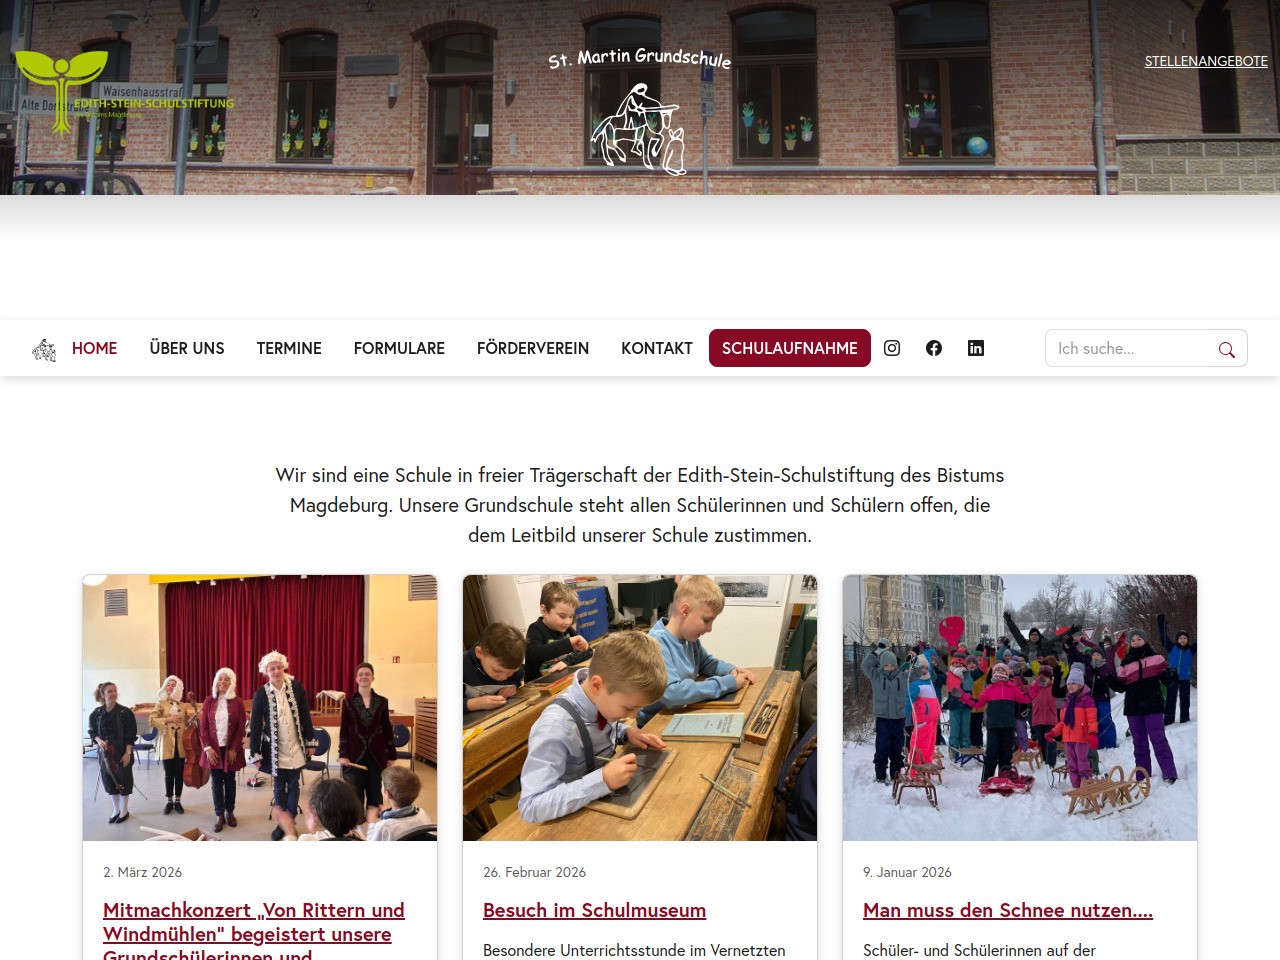Open the LinkedIn icon in navigation

[976, 348]
